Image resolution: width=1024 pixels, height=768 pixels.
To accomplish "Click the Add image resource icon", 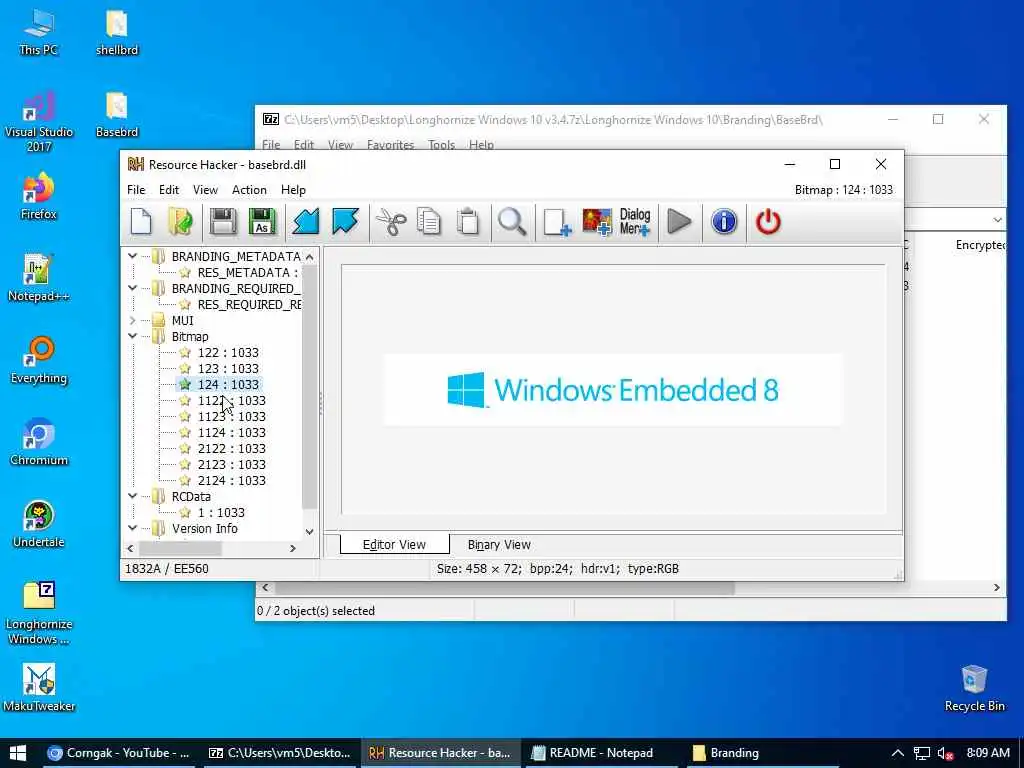I will point(597,222).
